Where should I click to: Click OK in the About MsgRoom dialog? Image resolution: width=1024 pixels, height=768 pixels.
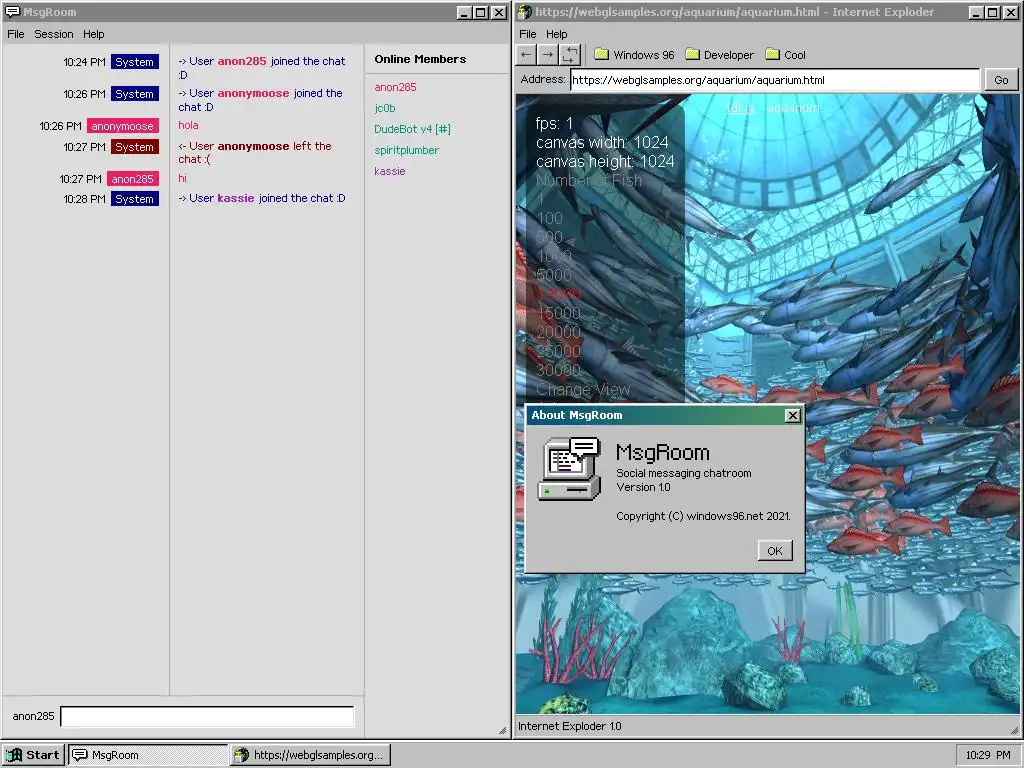coord(775,551)
